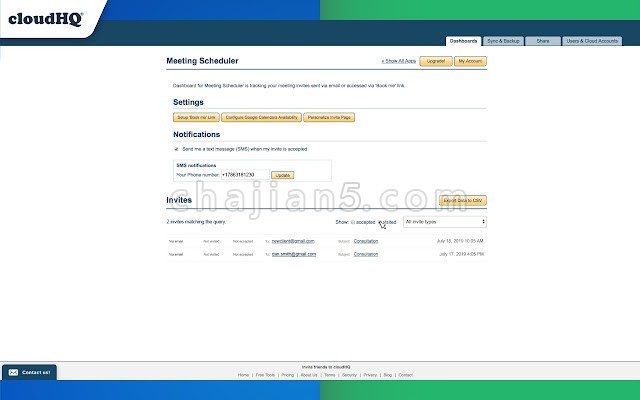
Task: Open the 'All invite types' dropdown
Action: 445,222
